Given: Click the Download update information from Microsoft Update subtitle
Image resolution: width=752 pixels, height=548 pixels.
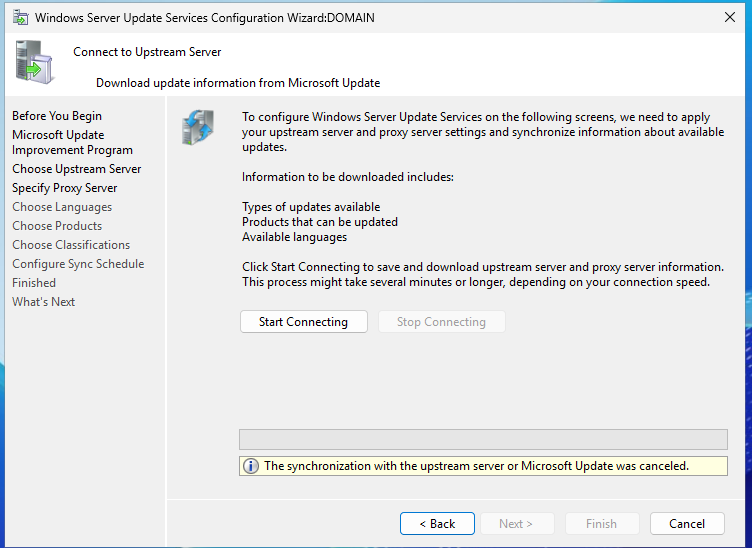Looking at the screenshot, I should tap(238, 83).
